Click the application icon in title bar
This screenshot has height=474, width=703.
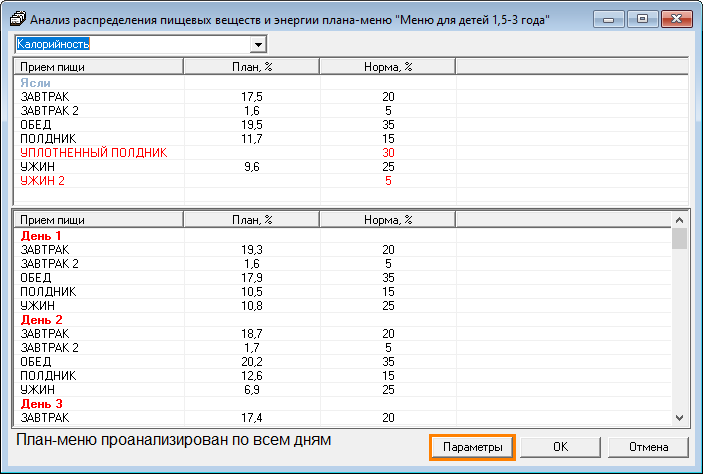point(17,19)
